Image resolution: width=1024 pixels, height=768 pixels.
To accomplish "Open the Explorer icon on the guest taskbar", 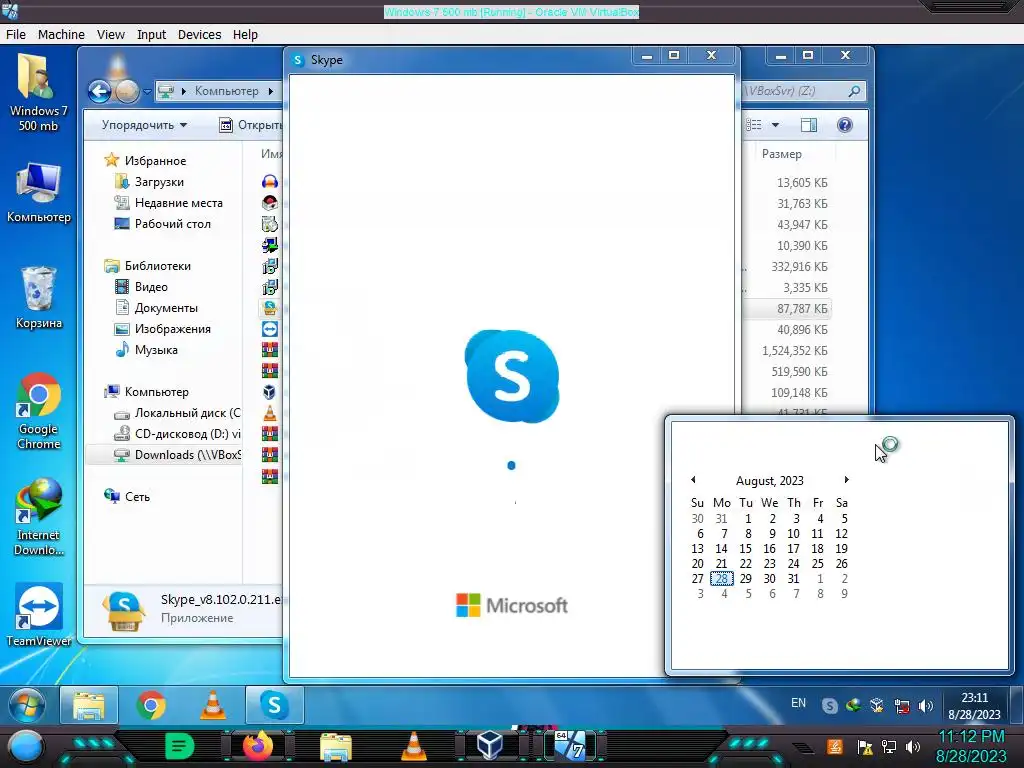I will pos(89,705).
